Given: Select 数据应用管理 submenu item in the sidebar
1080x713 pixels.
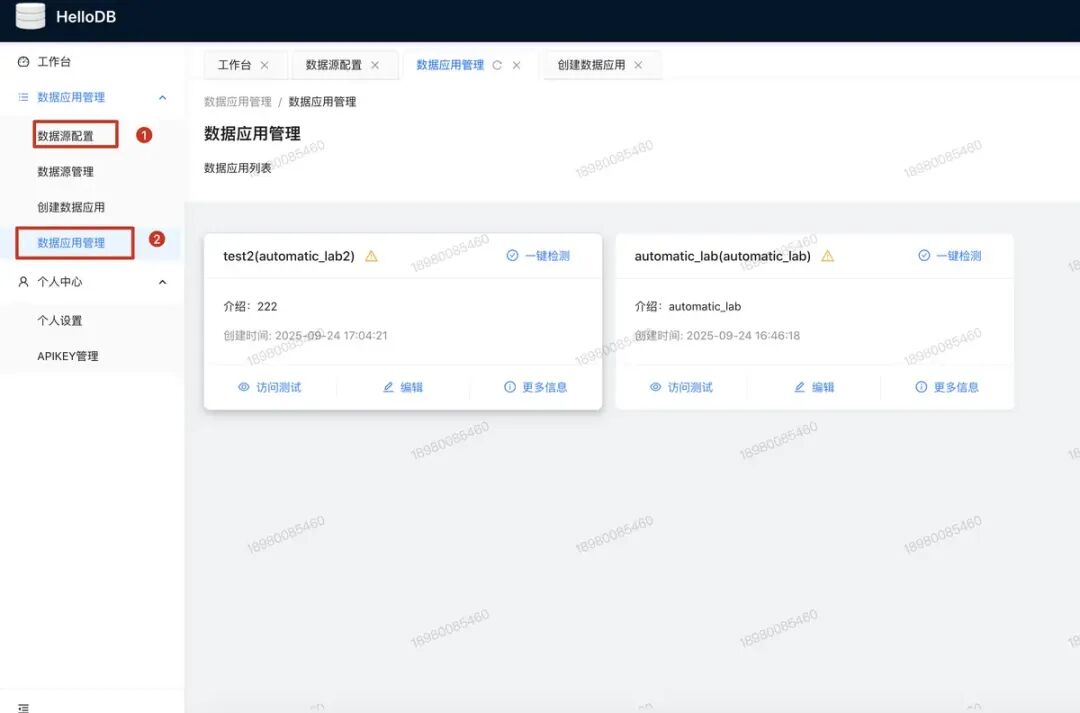Looking at the screenshot, I should (x=71, y=243).
